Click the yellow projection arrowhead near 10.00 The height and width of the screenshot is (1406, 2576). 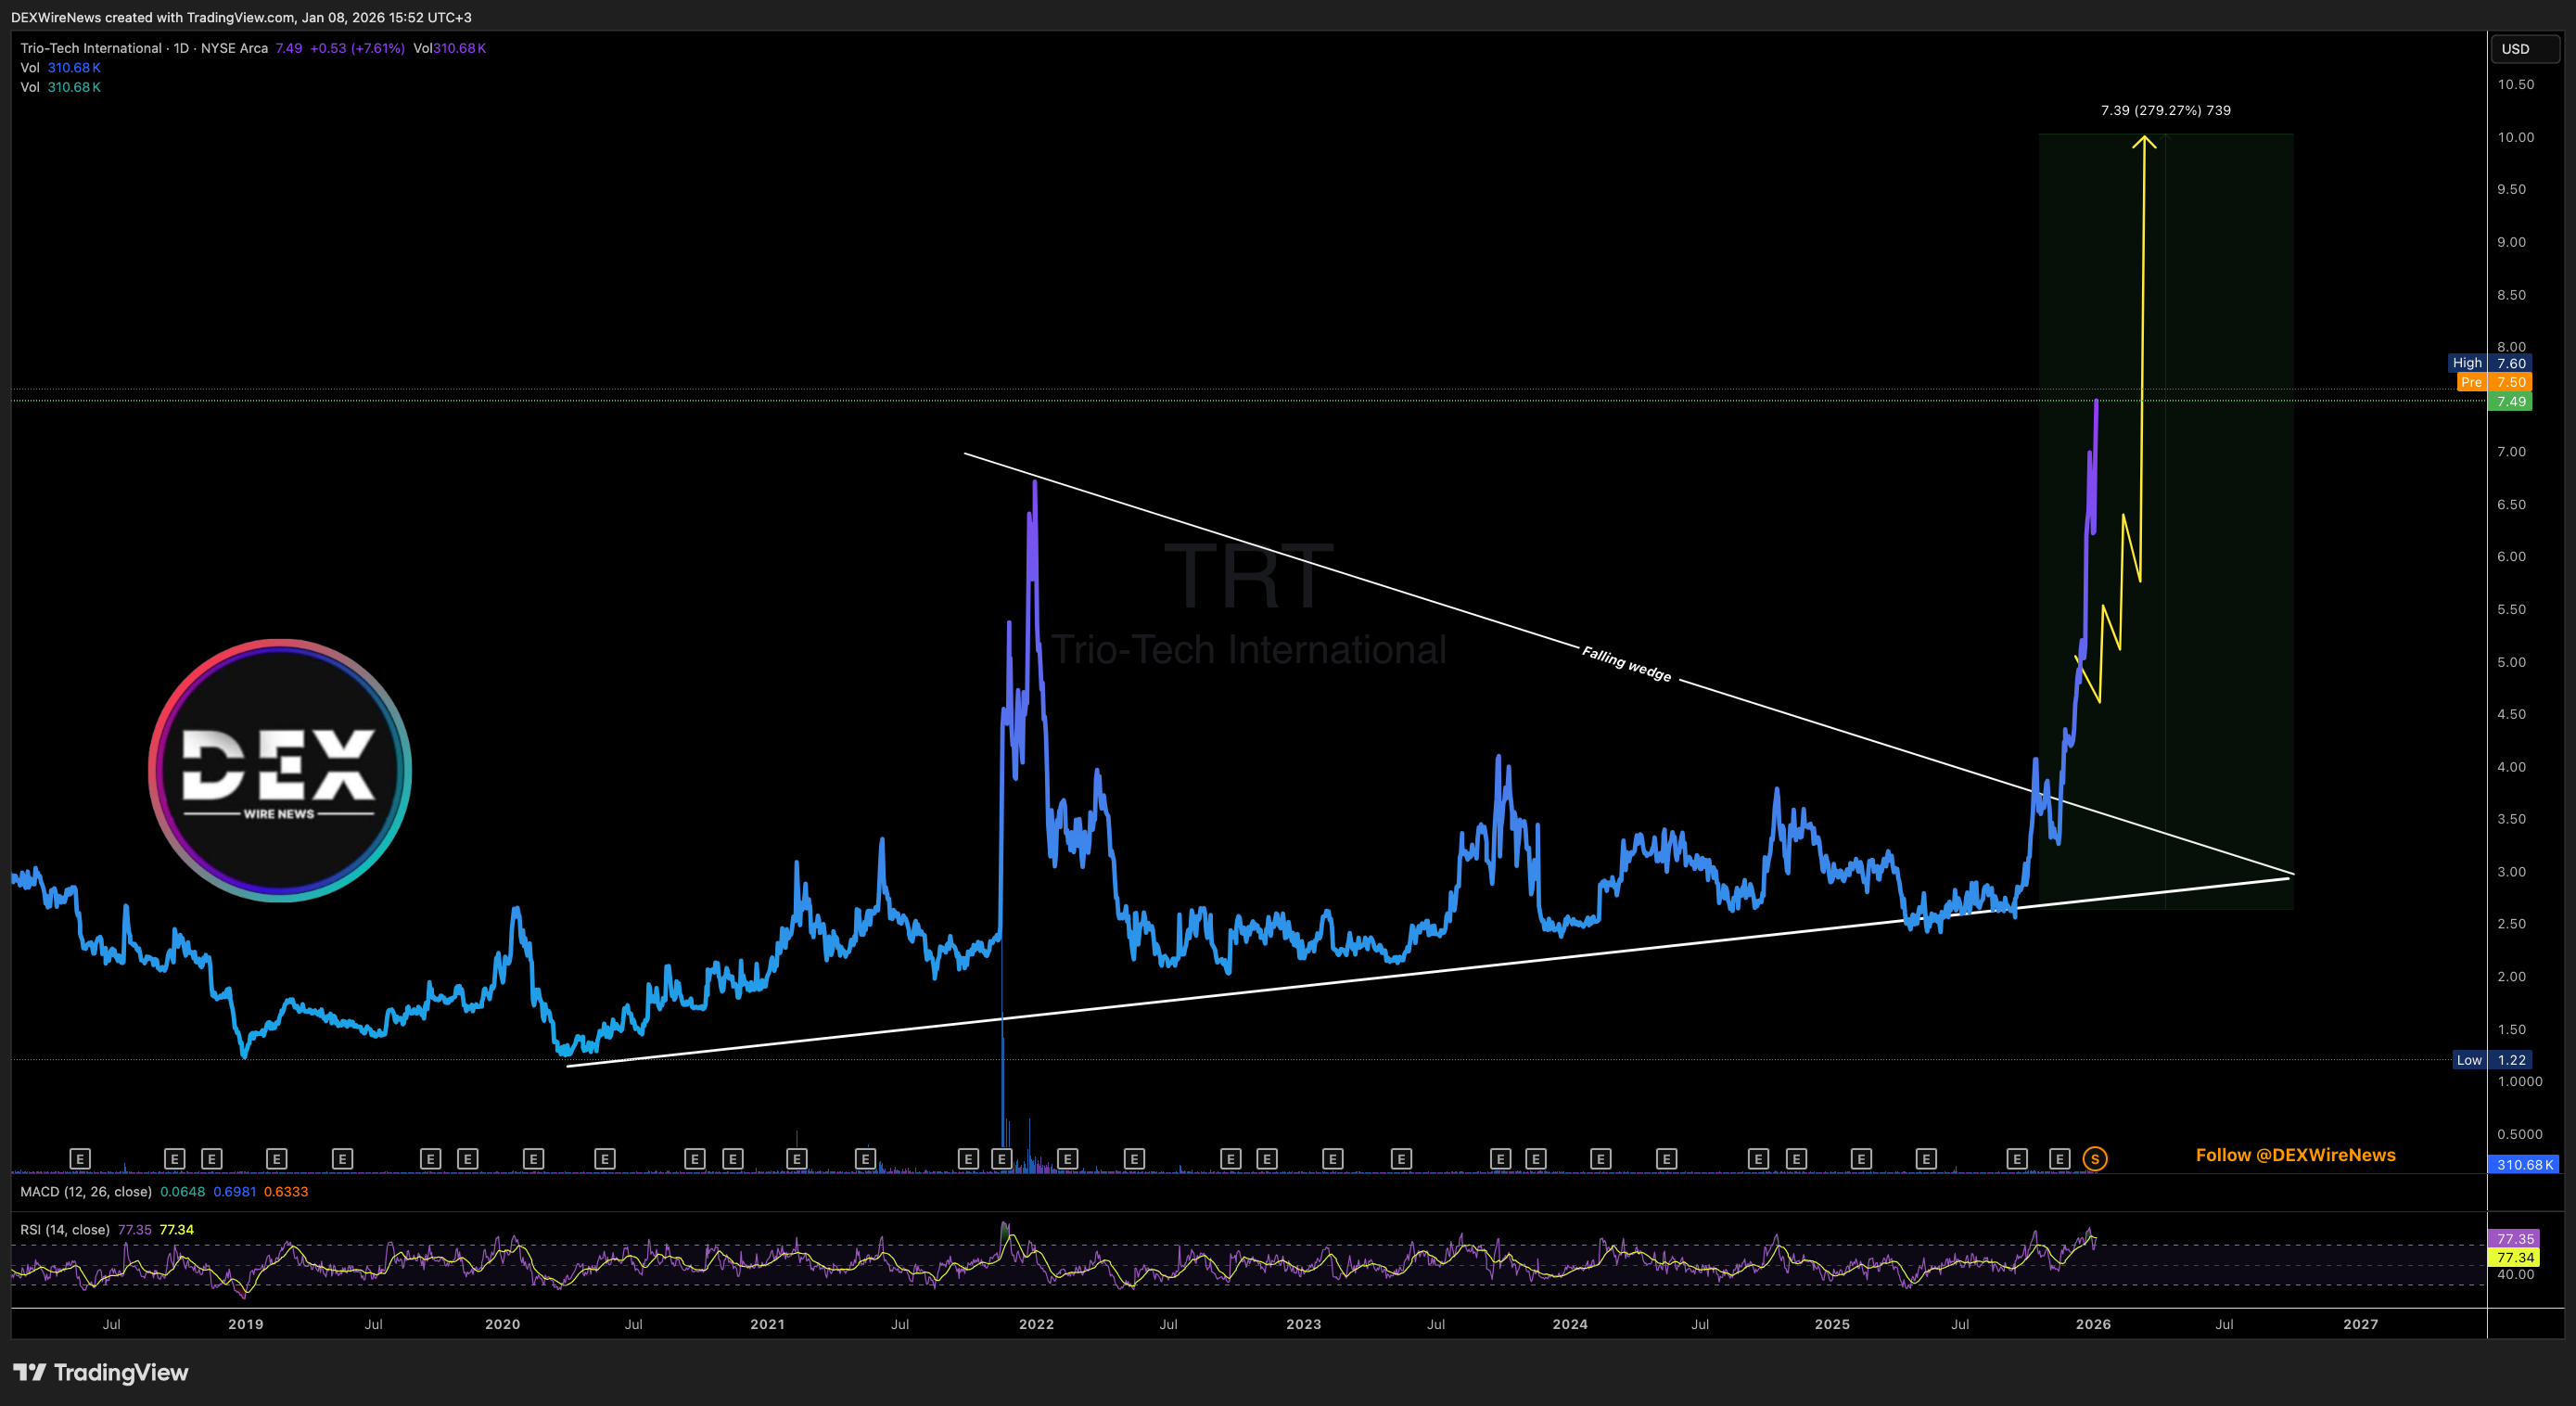pyautogui.click(x=2143, y=142)
